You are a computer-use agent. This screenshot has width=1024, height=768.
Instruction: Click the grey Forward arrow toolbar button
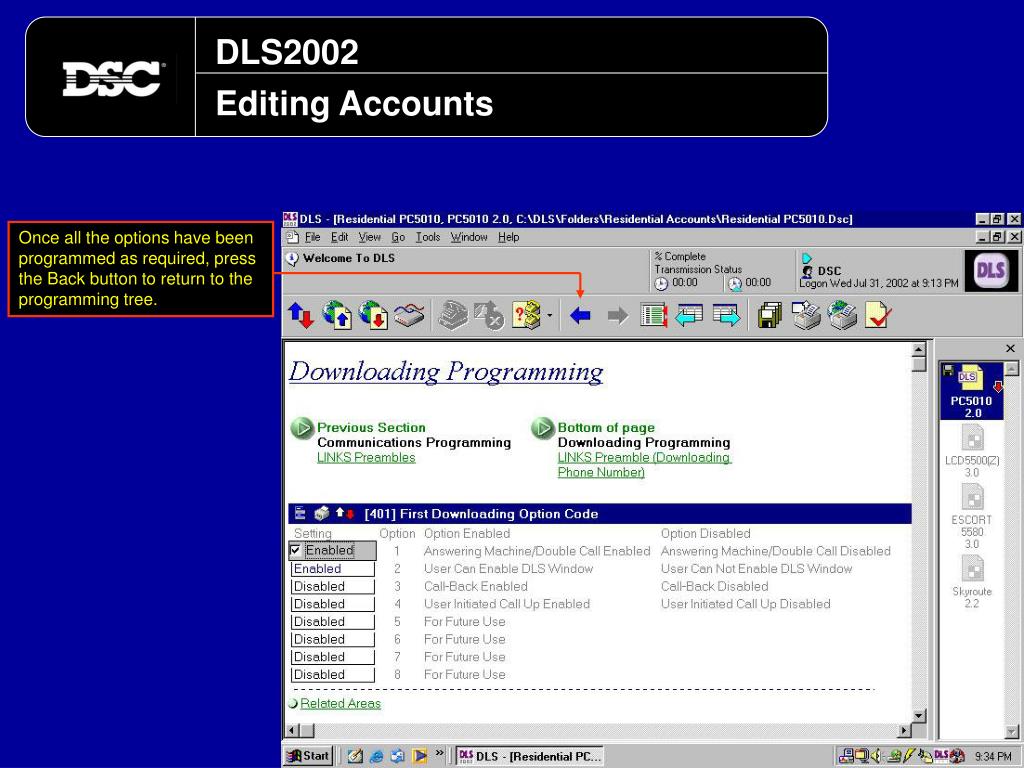[617, 316]
